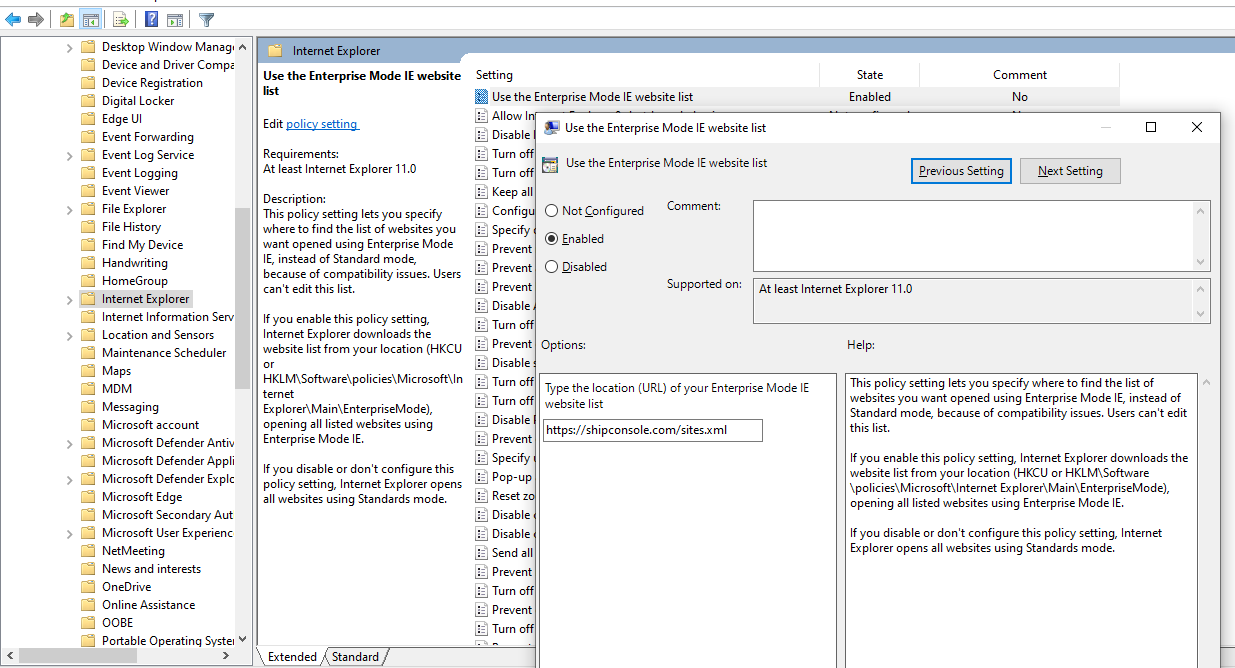
Task: Click the folder icon next to Edge UI
Action: click(x=88, y=119)
